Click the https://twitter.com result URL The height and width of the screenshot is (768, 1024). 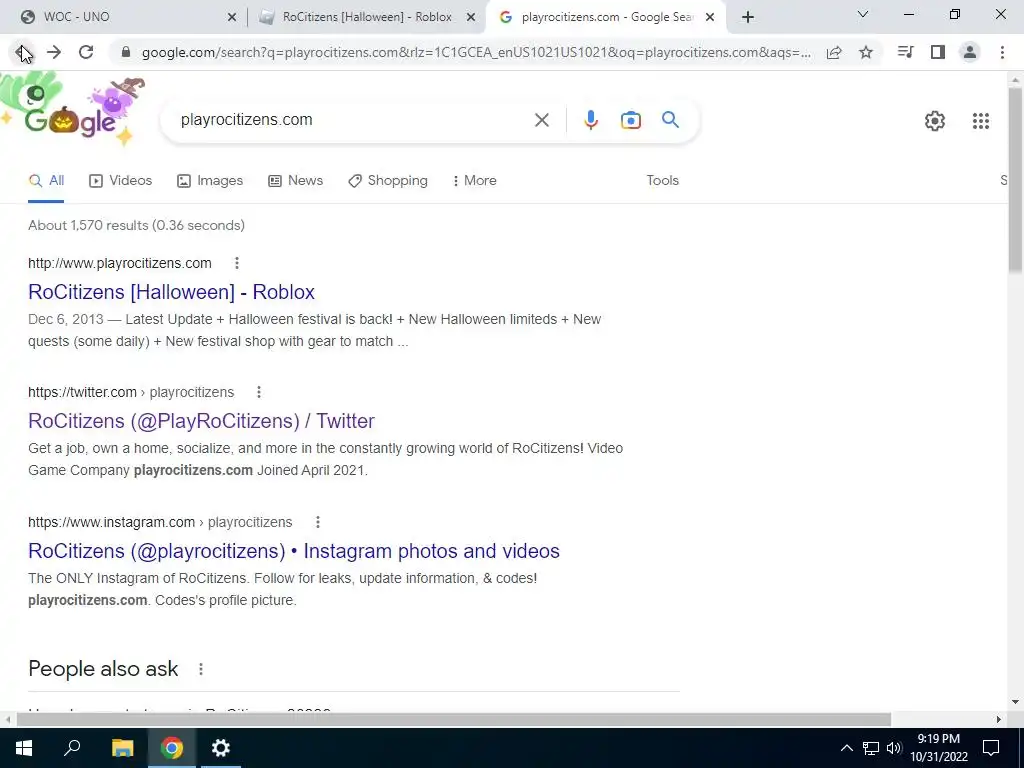[131, 392]
